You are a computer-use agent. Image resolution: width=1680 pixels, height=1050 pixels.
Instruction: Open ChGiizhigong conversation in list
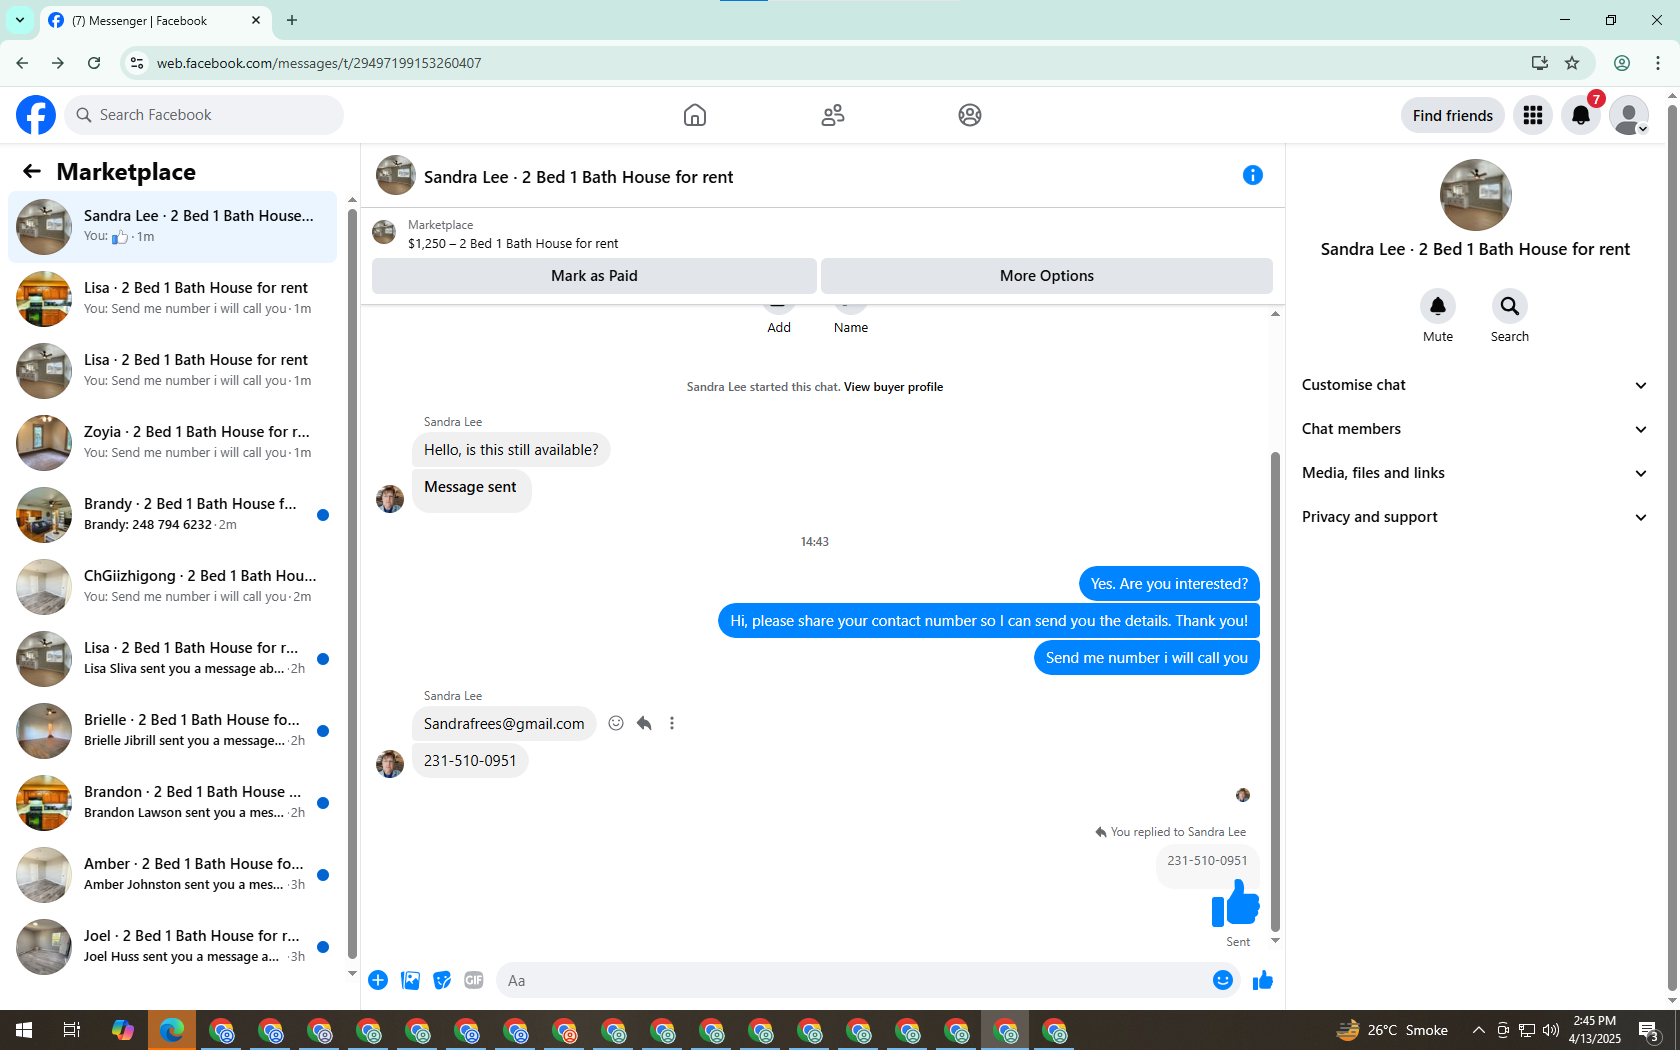[x=172, y=587]
